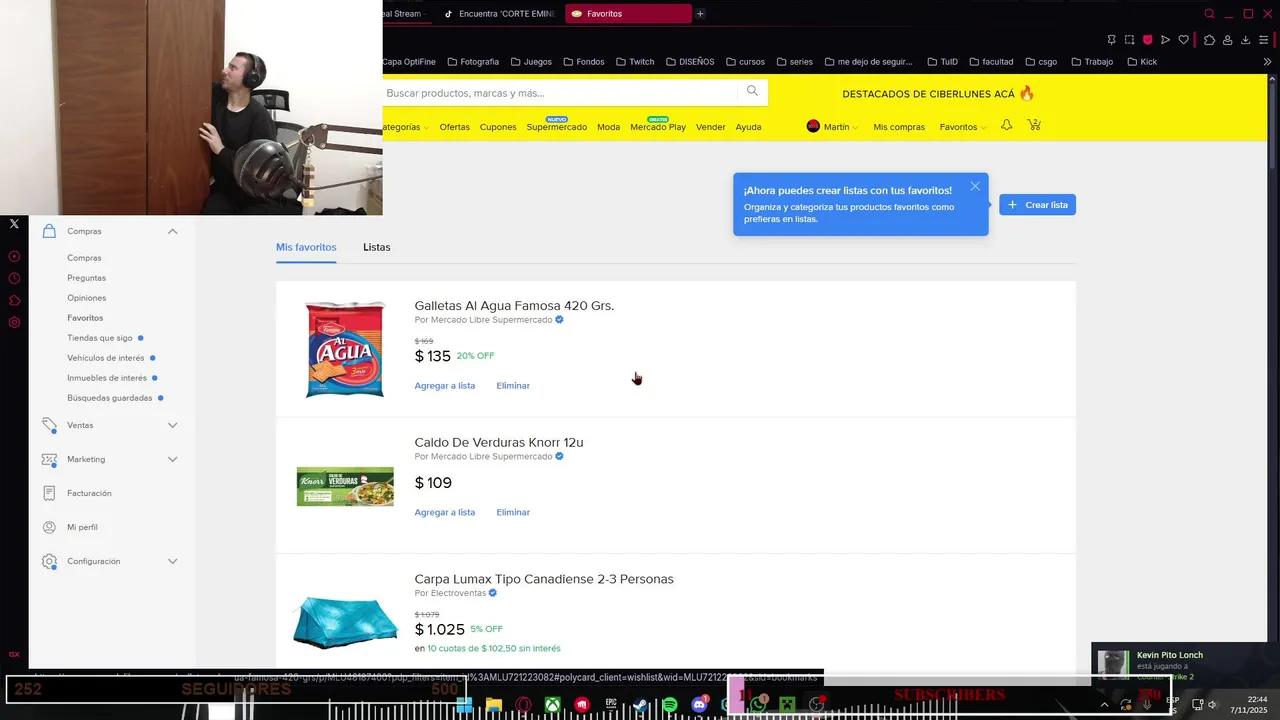Open the notifications bell

coord(1007,125)
